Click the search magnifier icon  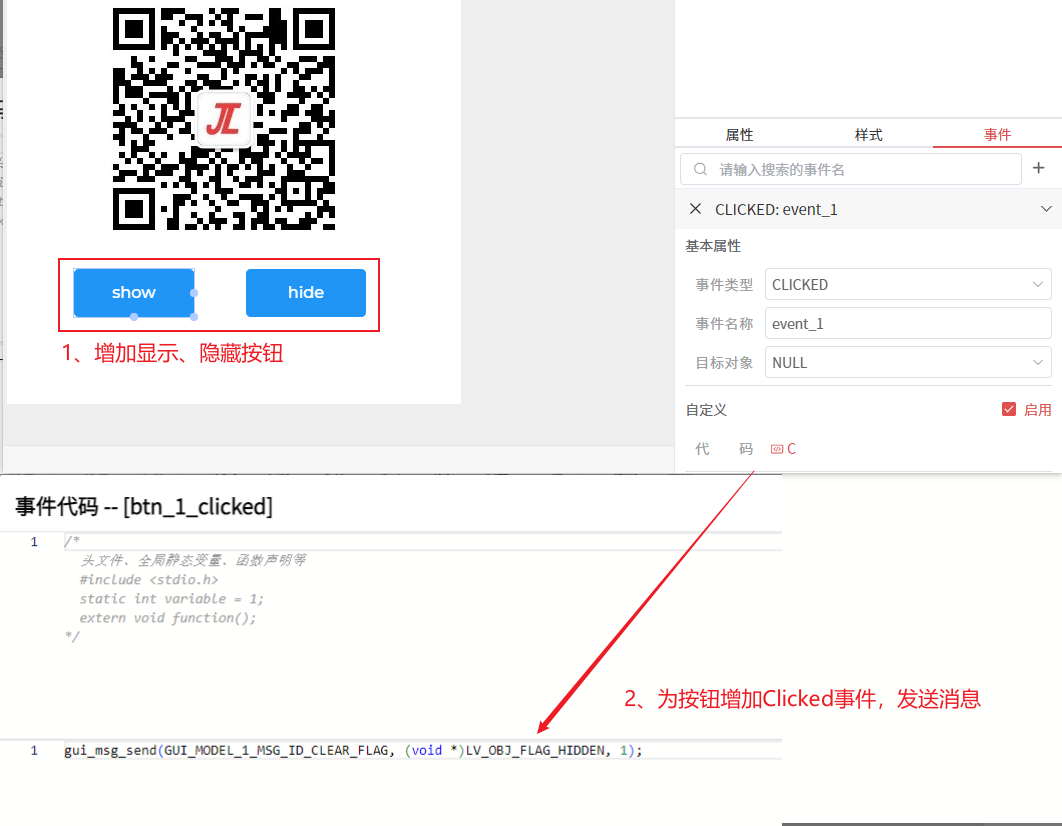700,169
